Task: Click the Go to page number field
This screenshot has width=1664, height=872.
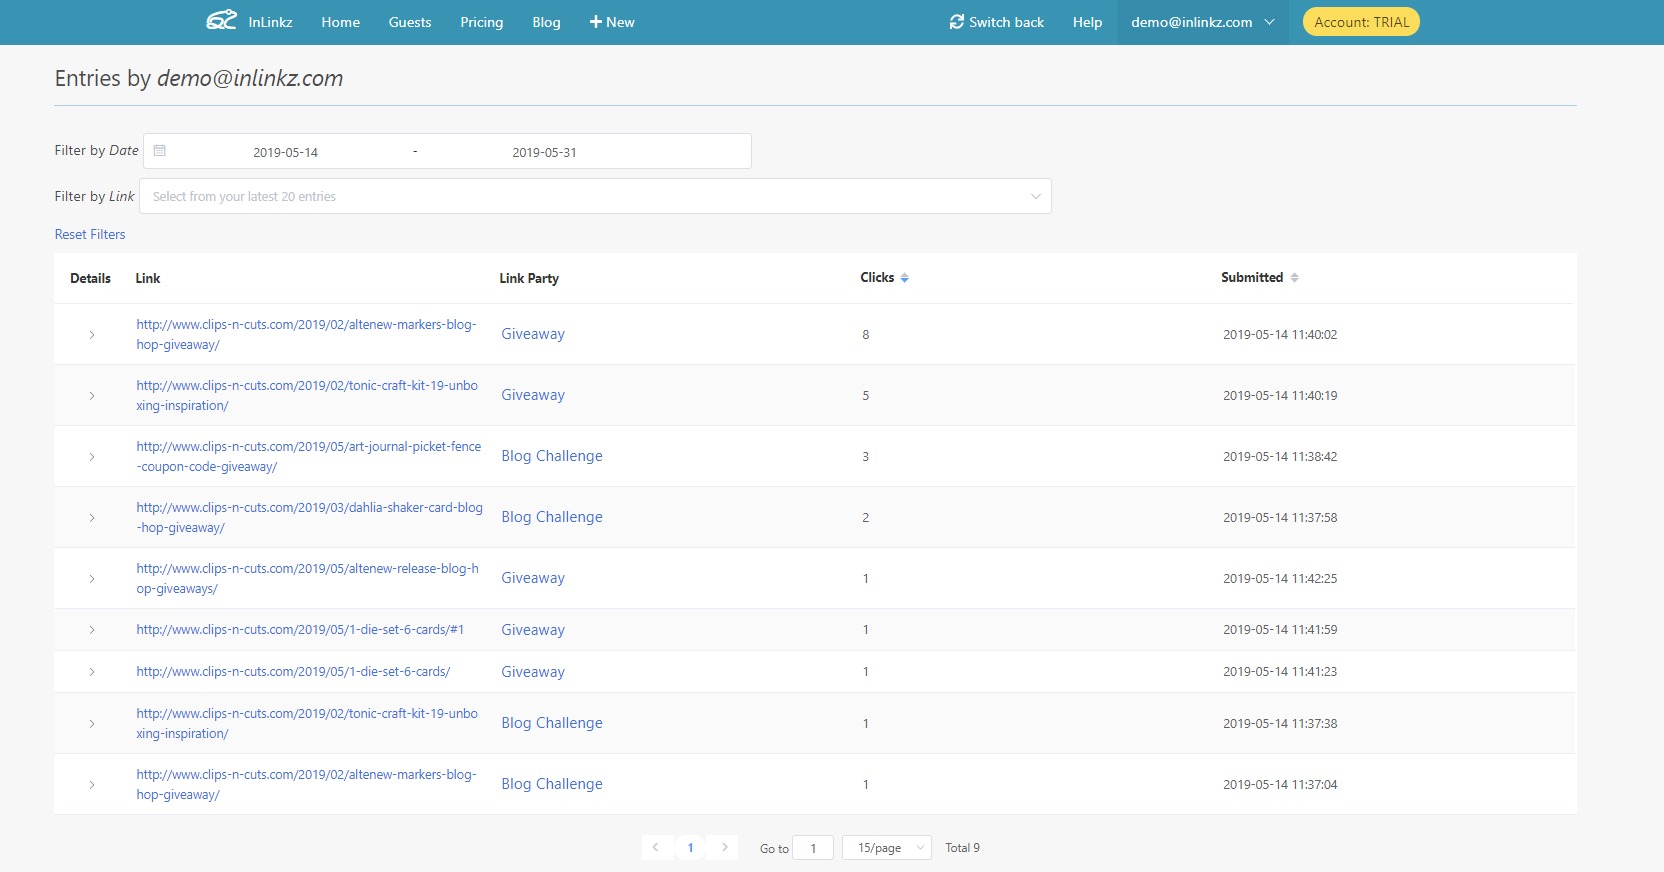Action: [813, 848]
